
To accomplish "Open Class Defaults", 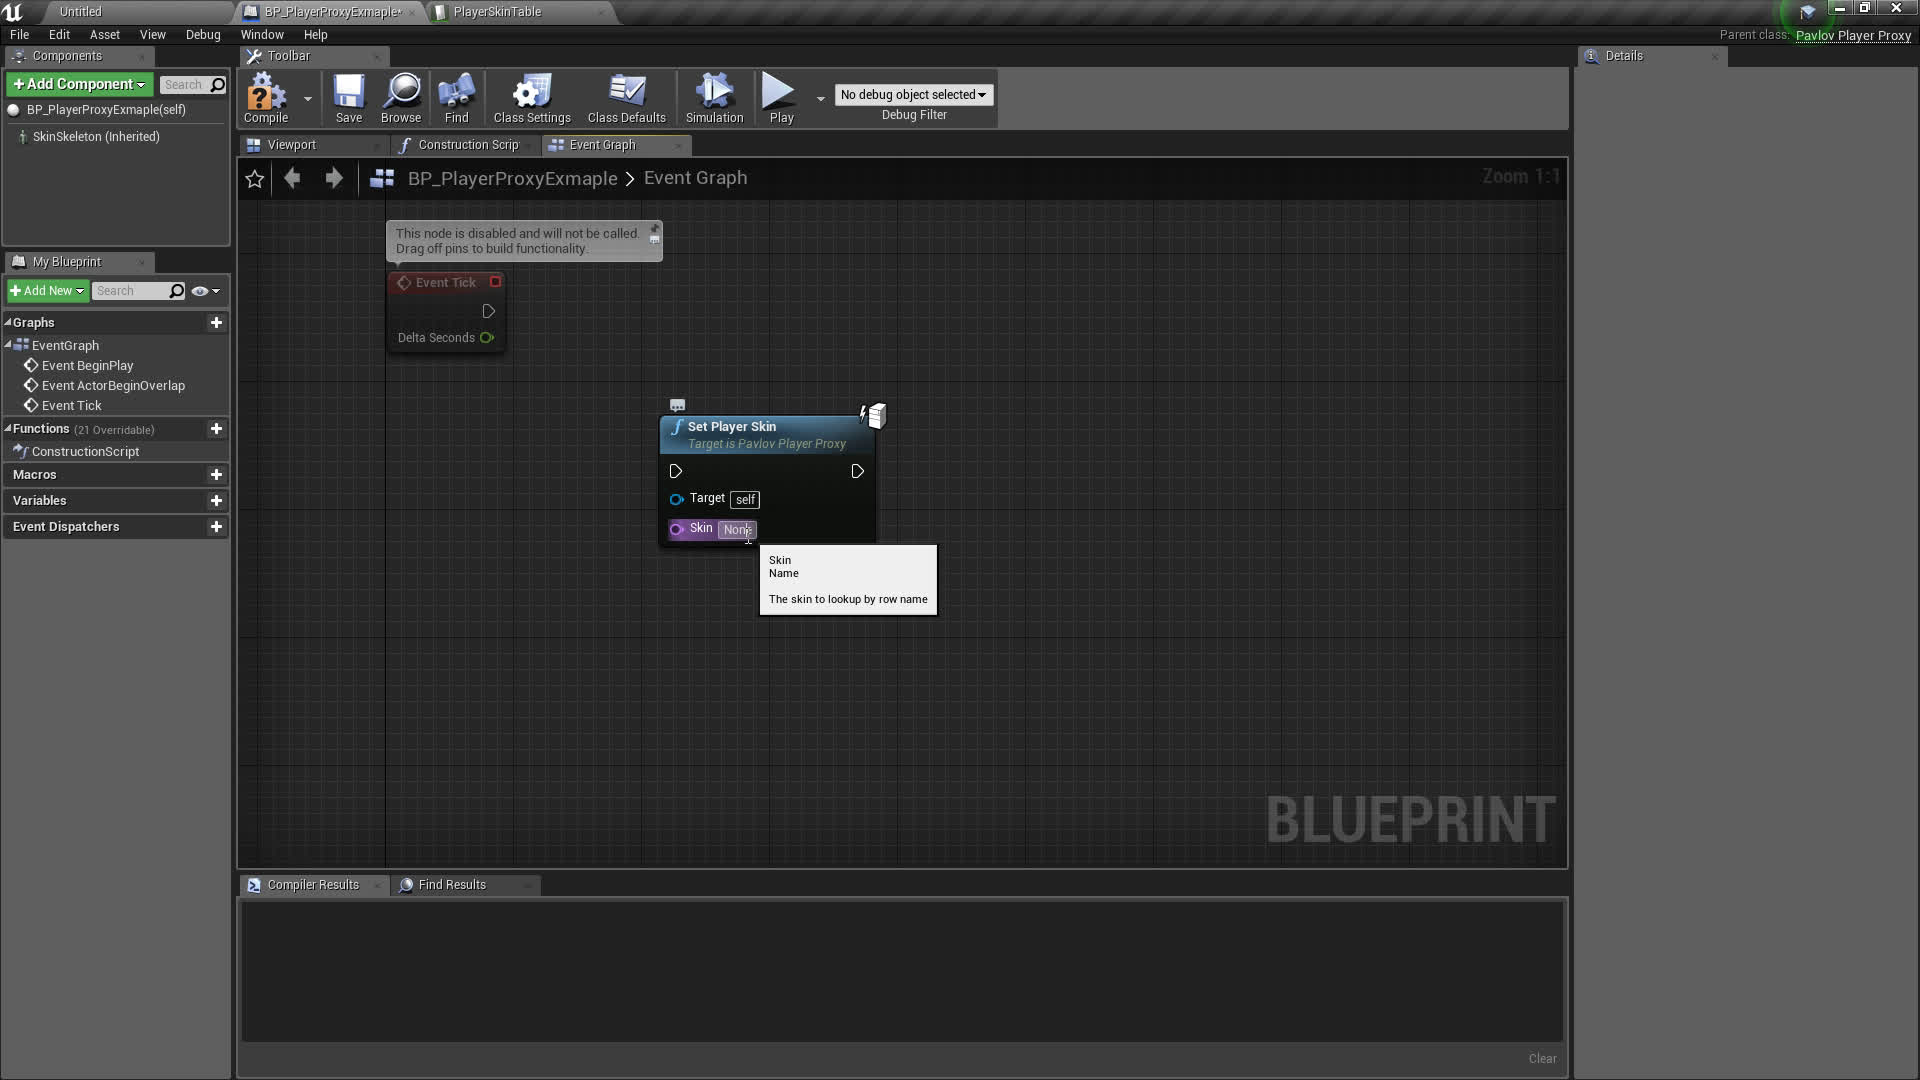I will 626,98.
